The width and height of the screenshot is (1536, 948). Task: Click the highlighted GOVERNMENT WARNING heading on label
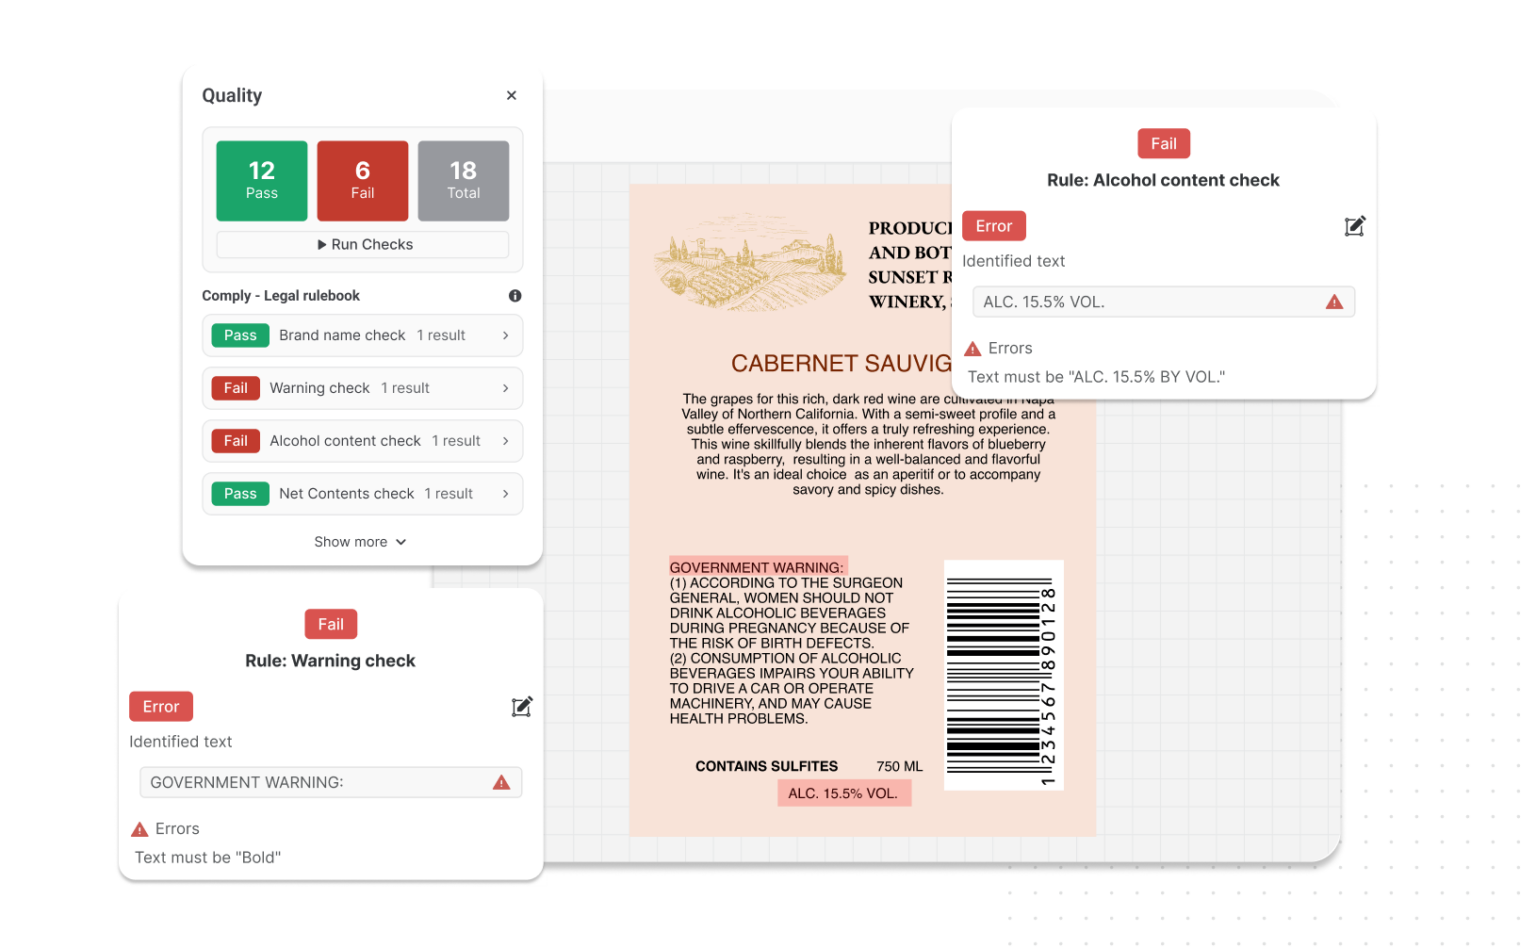(757, 567)
